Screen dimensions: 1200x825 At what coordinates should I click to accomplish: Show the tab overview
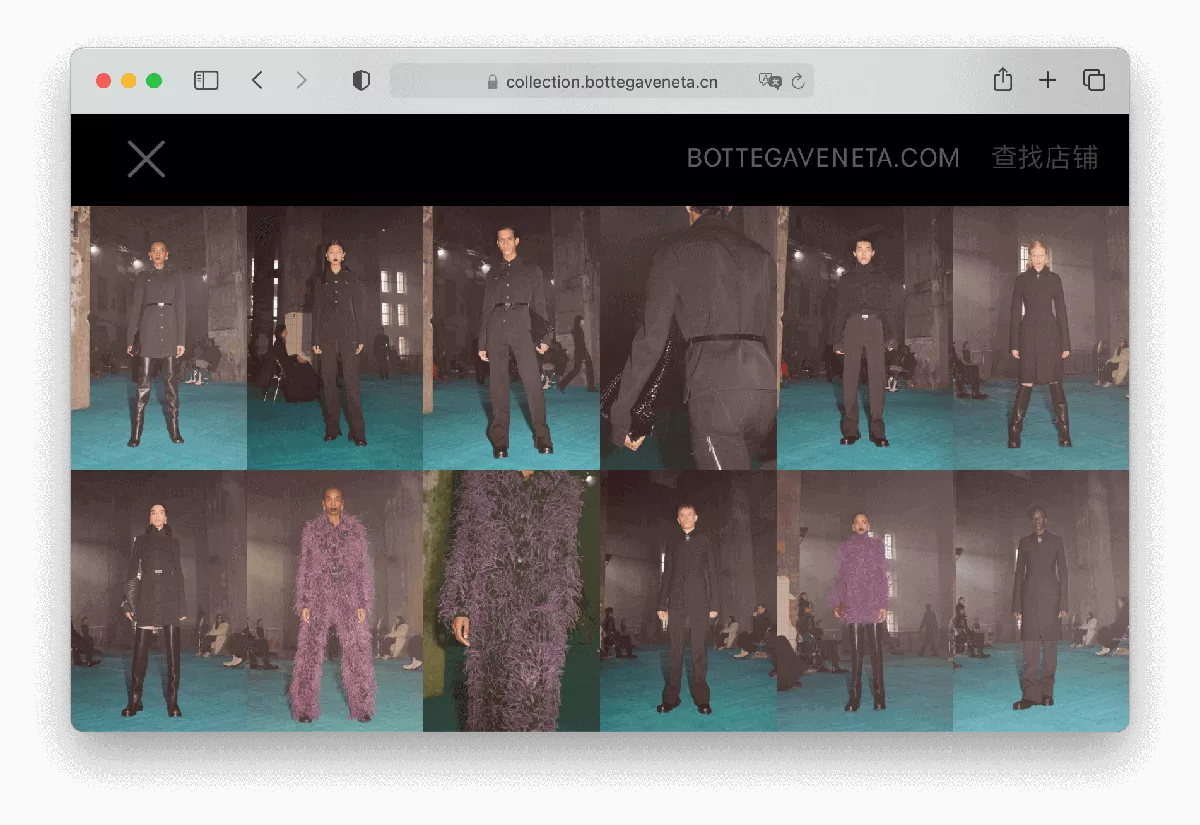point(1094,81)
